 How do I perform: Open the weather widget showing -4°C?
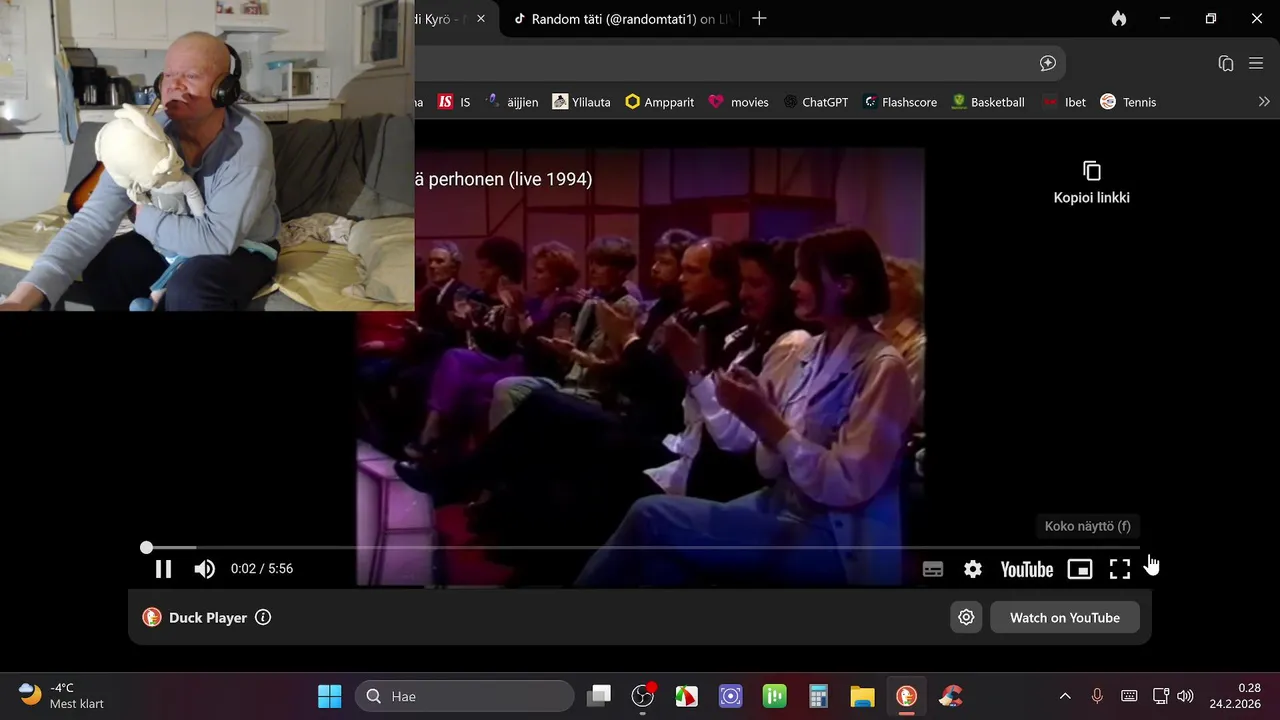(62, 696)
